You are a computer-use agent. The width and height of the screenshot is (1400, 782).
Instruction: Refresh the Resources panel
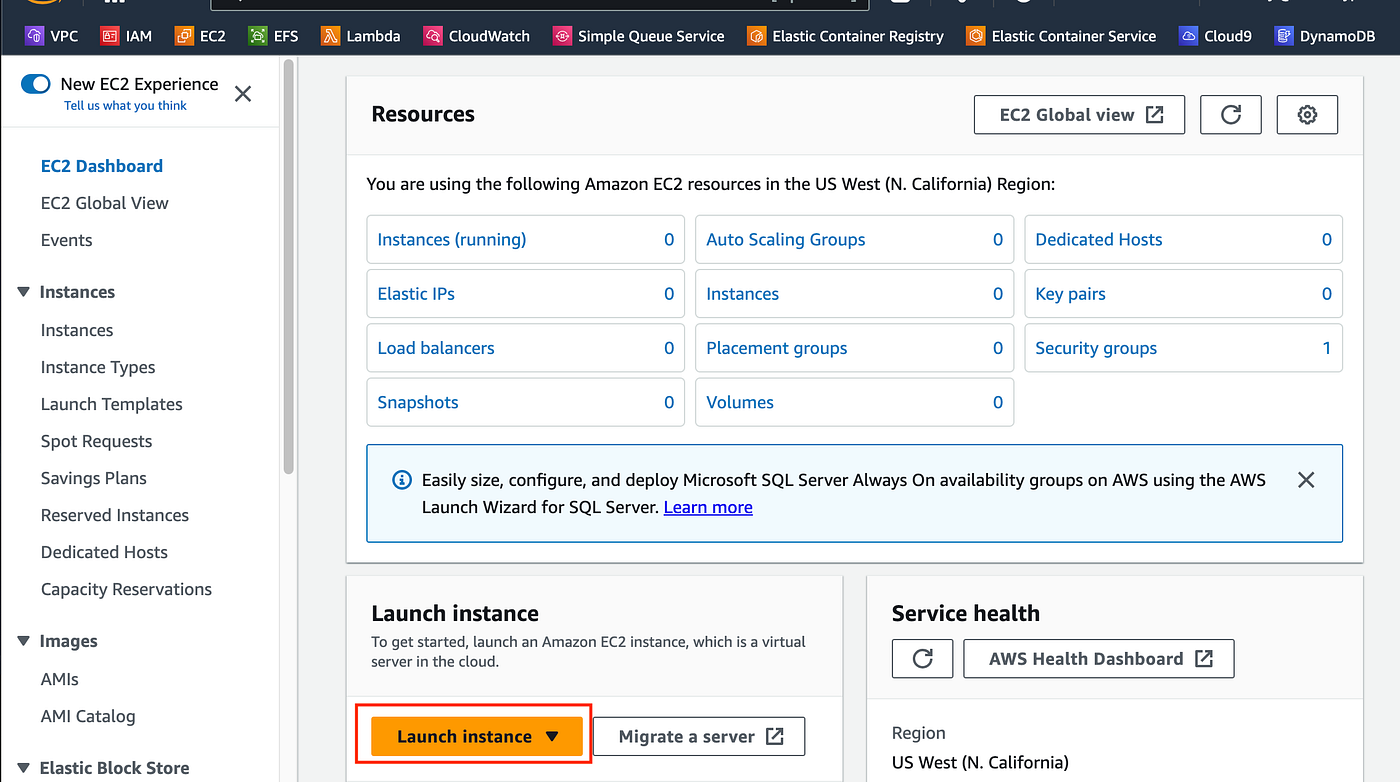pos(1231,115)
